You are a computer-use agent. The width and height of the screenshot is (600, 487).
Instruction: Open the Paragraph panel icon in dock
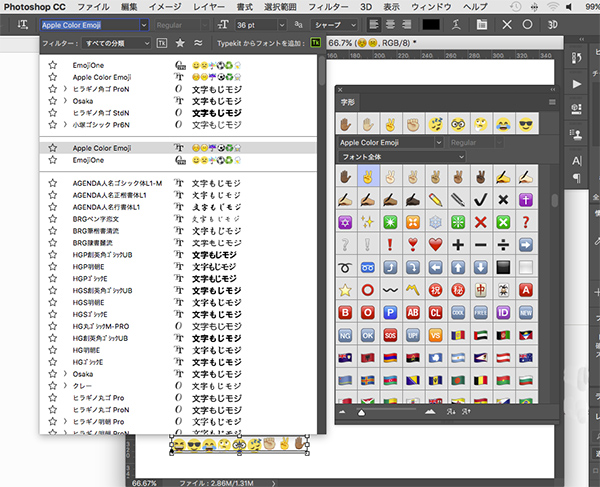577,178
